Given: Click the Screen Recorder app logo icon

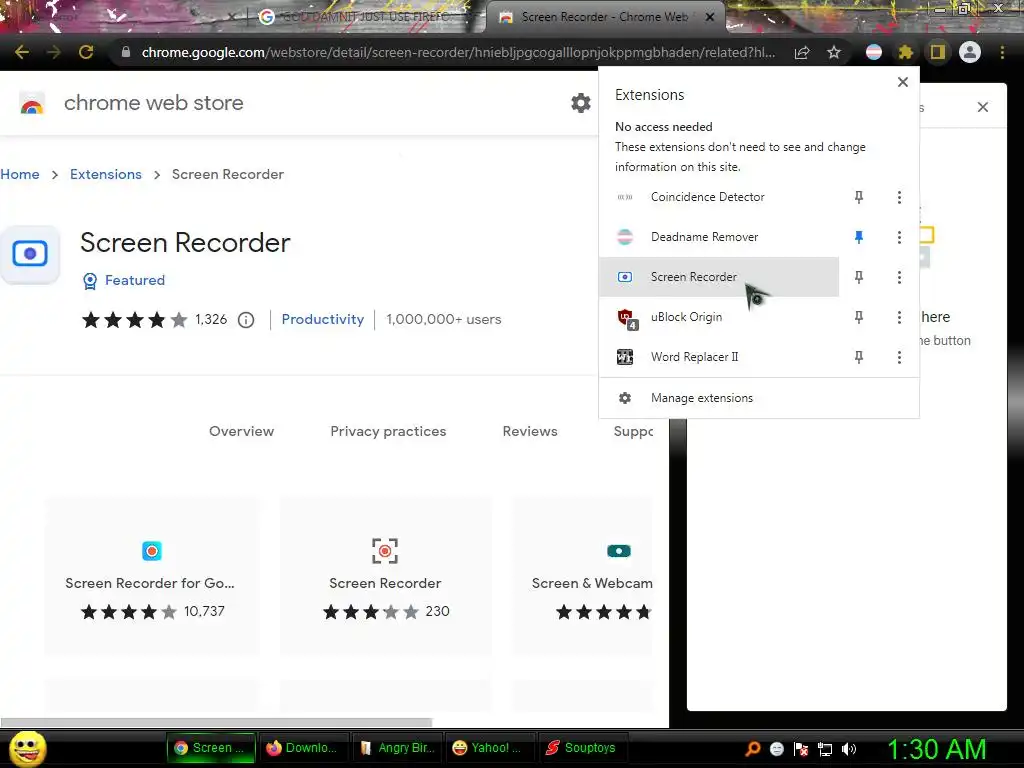Looking at the screenshot, I should (x=30, y=253).
